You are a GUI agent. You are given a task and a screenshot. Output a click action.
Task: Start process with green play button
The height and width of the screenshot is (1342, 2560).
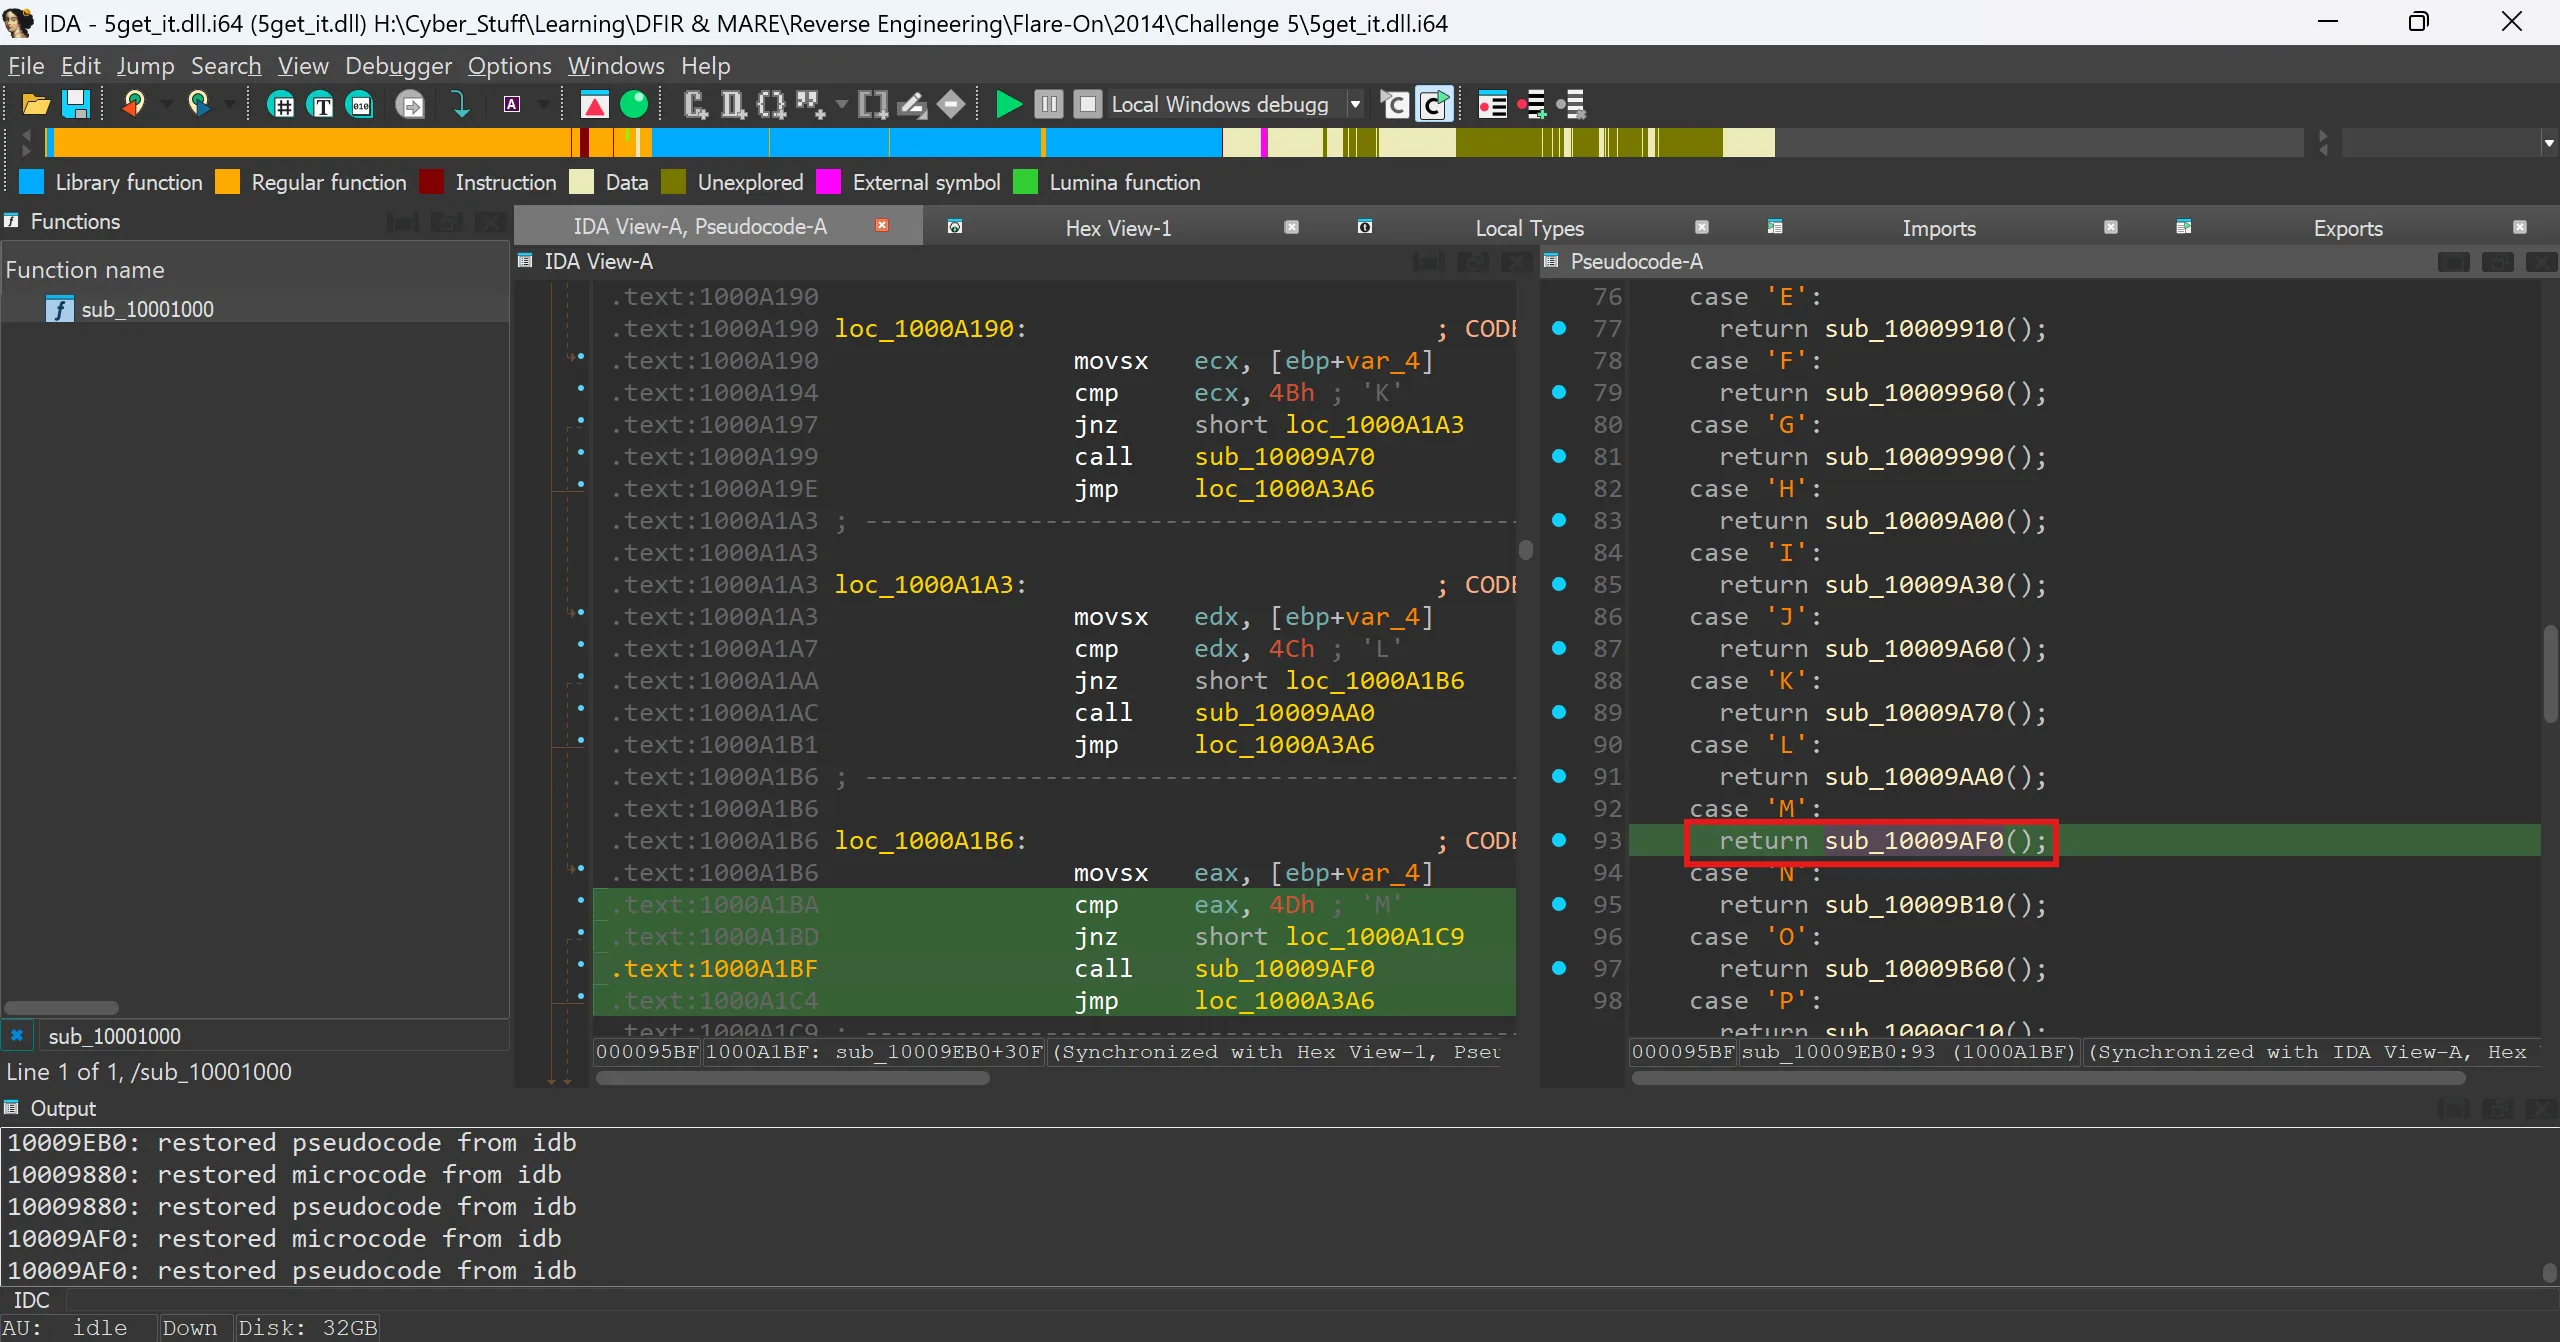pyautogui.click(x=1008, y=104)
